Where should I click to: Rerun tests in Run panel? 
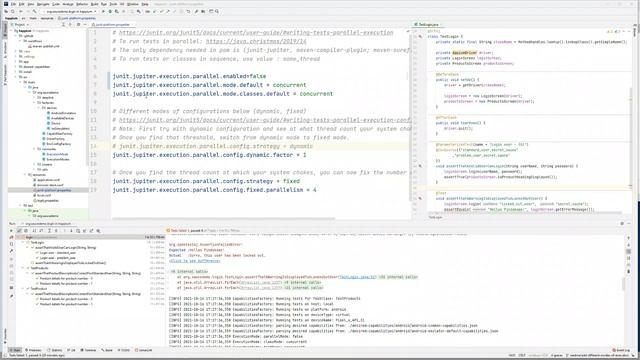point(11,231)
